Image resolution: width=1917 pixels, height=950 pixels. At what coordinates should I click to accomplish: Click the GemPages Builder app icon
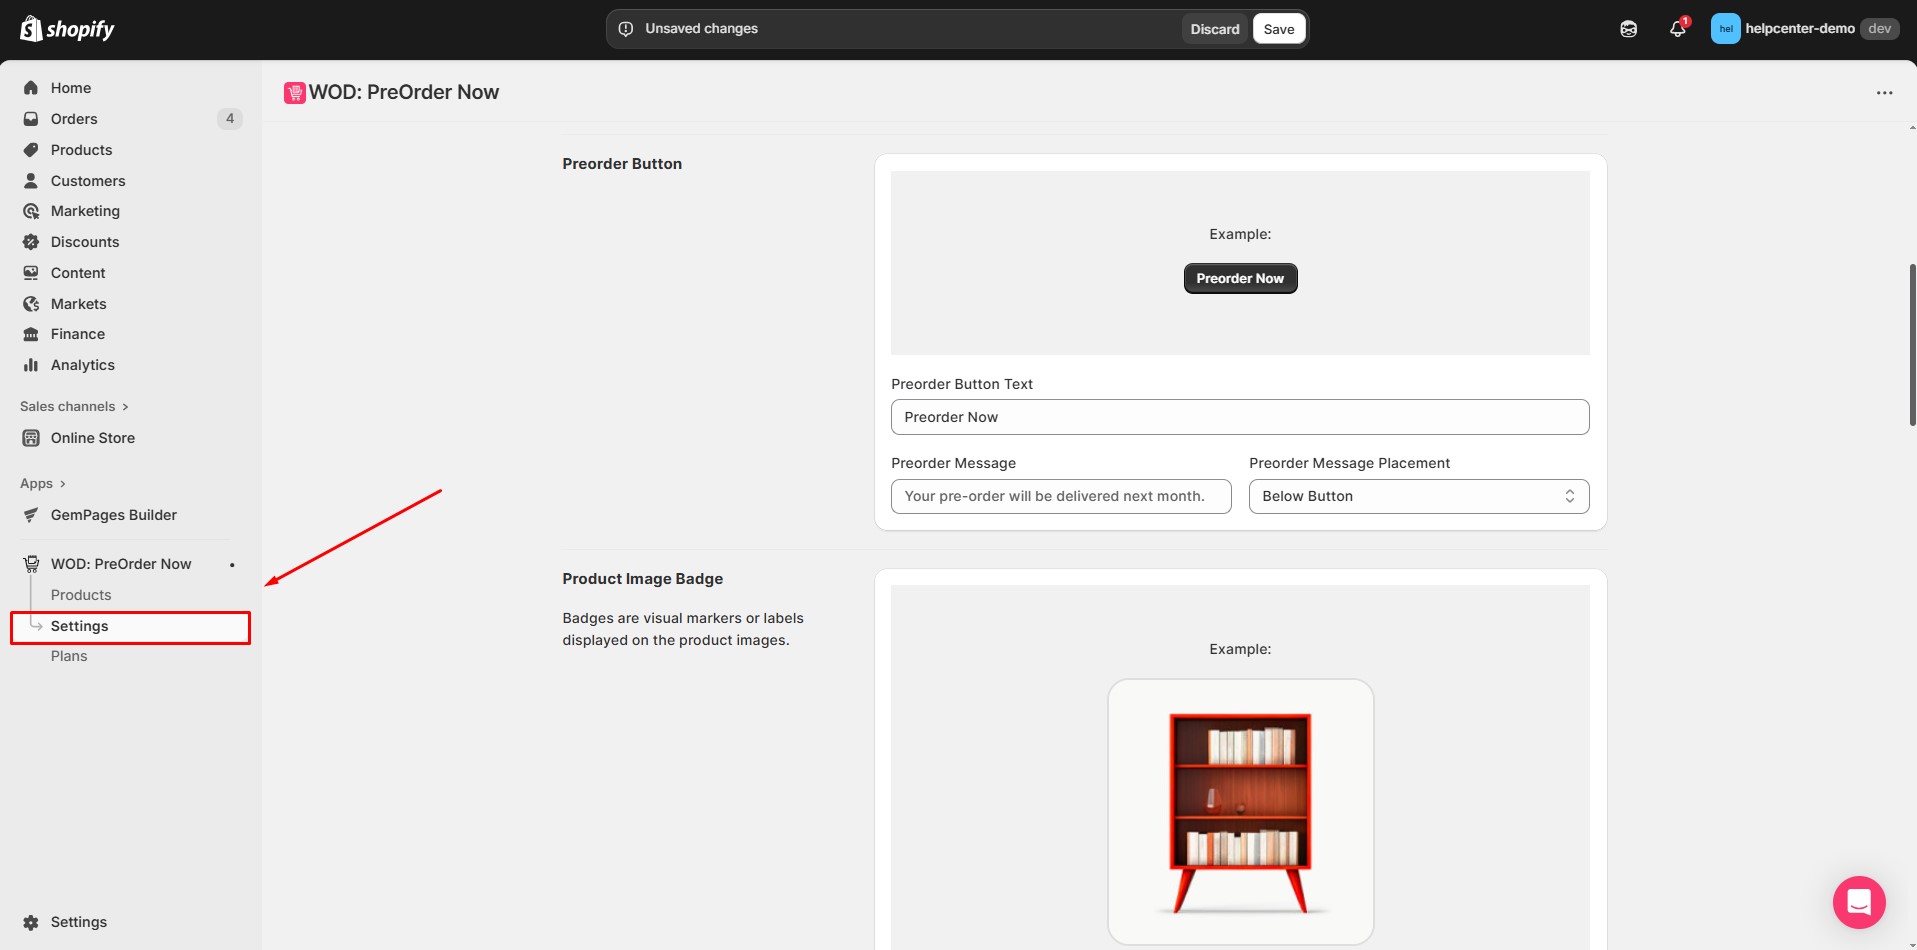coord(31,515)
